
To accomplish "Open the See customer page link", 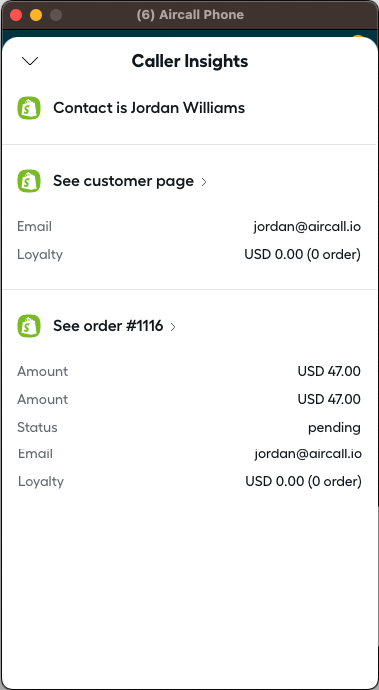I will coord(123,181).
